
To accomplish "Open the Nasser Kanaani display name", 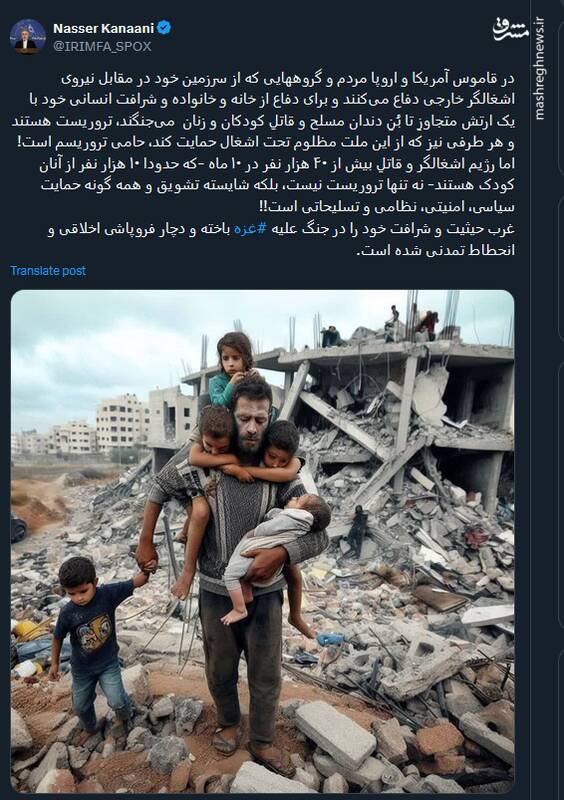I will (103, 28).
